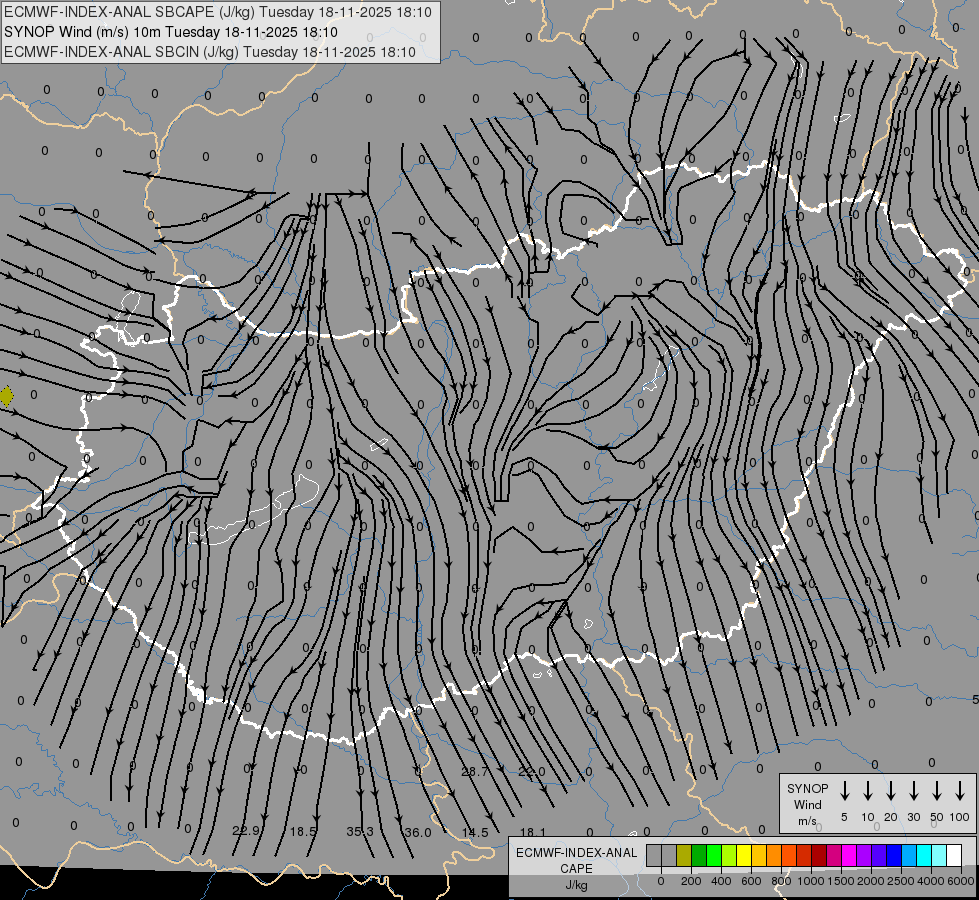The width and height of the screenshot is (979, 900).
Task: Click the SYNOP Wind 10m title line
Action: click(x=170, y=32)
